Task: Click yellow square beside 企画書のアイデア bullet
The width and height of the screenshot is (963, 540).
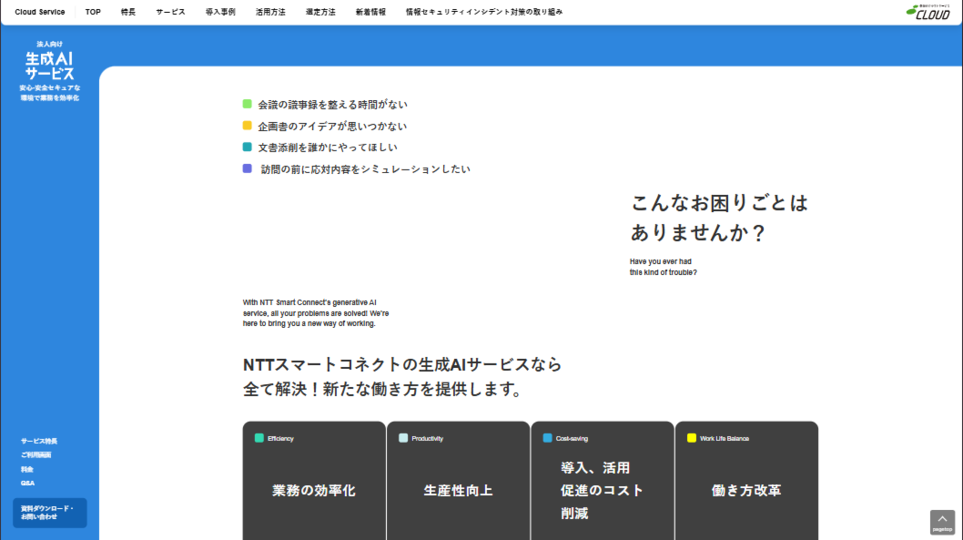Action: tap(247, 125)
